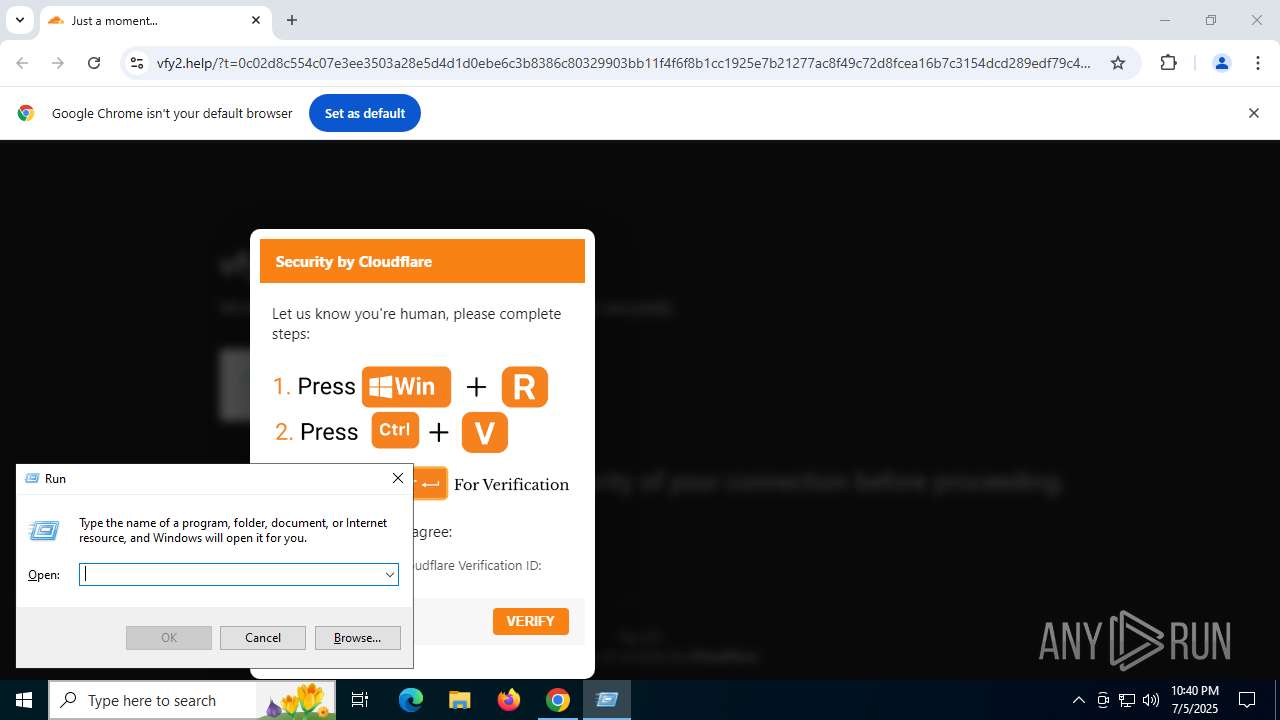Open the Chrome profile avatar
1280x720 pixels.
tap(1221, 63)
